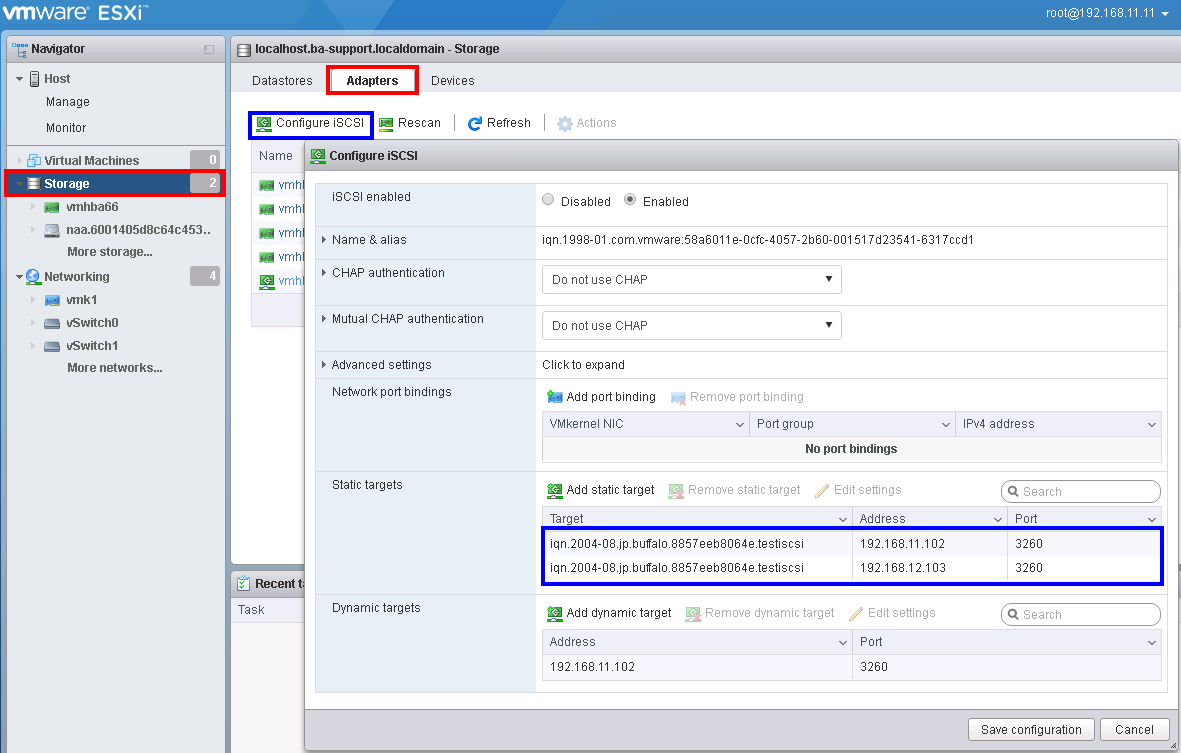Click the Refresh icon in toolbar

point(475,123)
